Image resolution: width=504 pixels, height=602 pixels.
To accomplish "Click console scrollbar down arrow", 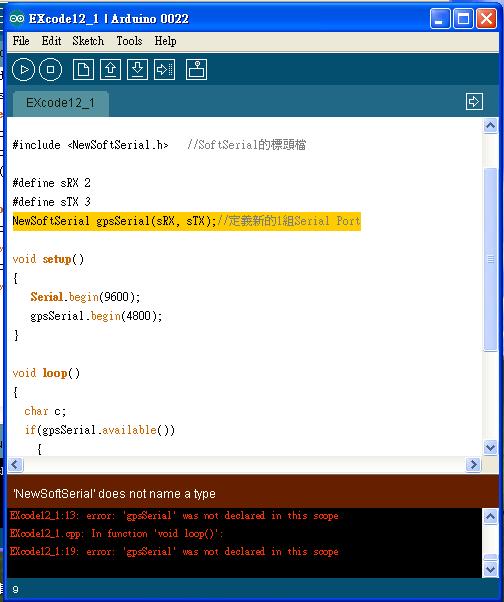I will (490, 569).
